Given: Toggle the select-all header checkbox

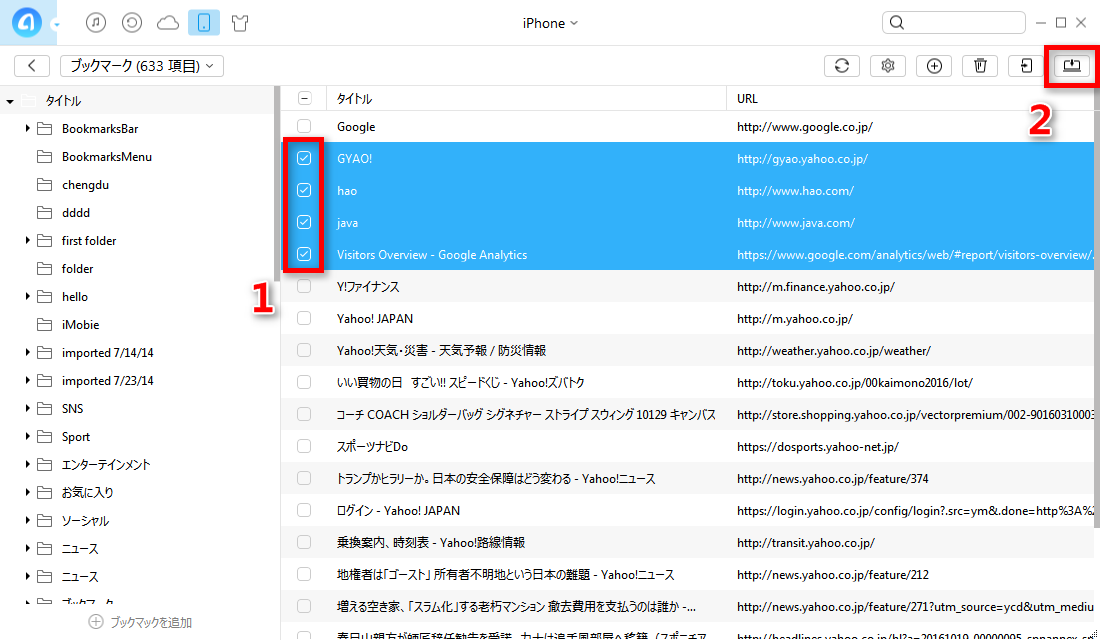Looking at the screenshot, I should click(x=304, y=98).
